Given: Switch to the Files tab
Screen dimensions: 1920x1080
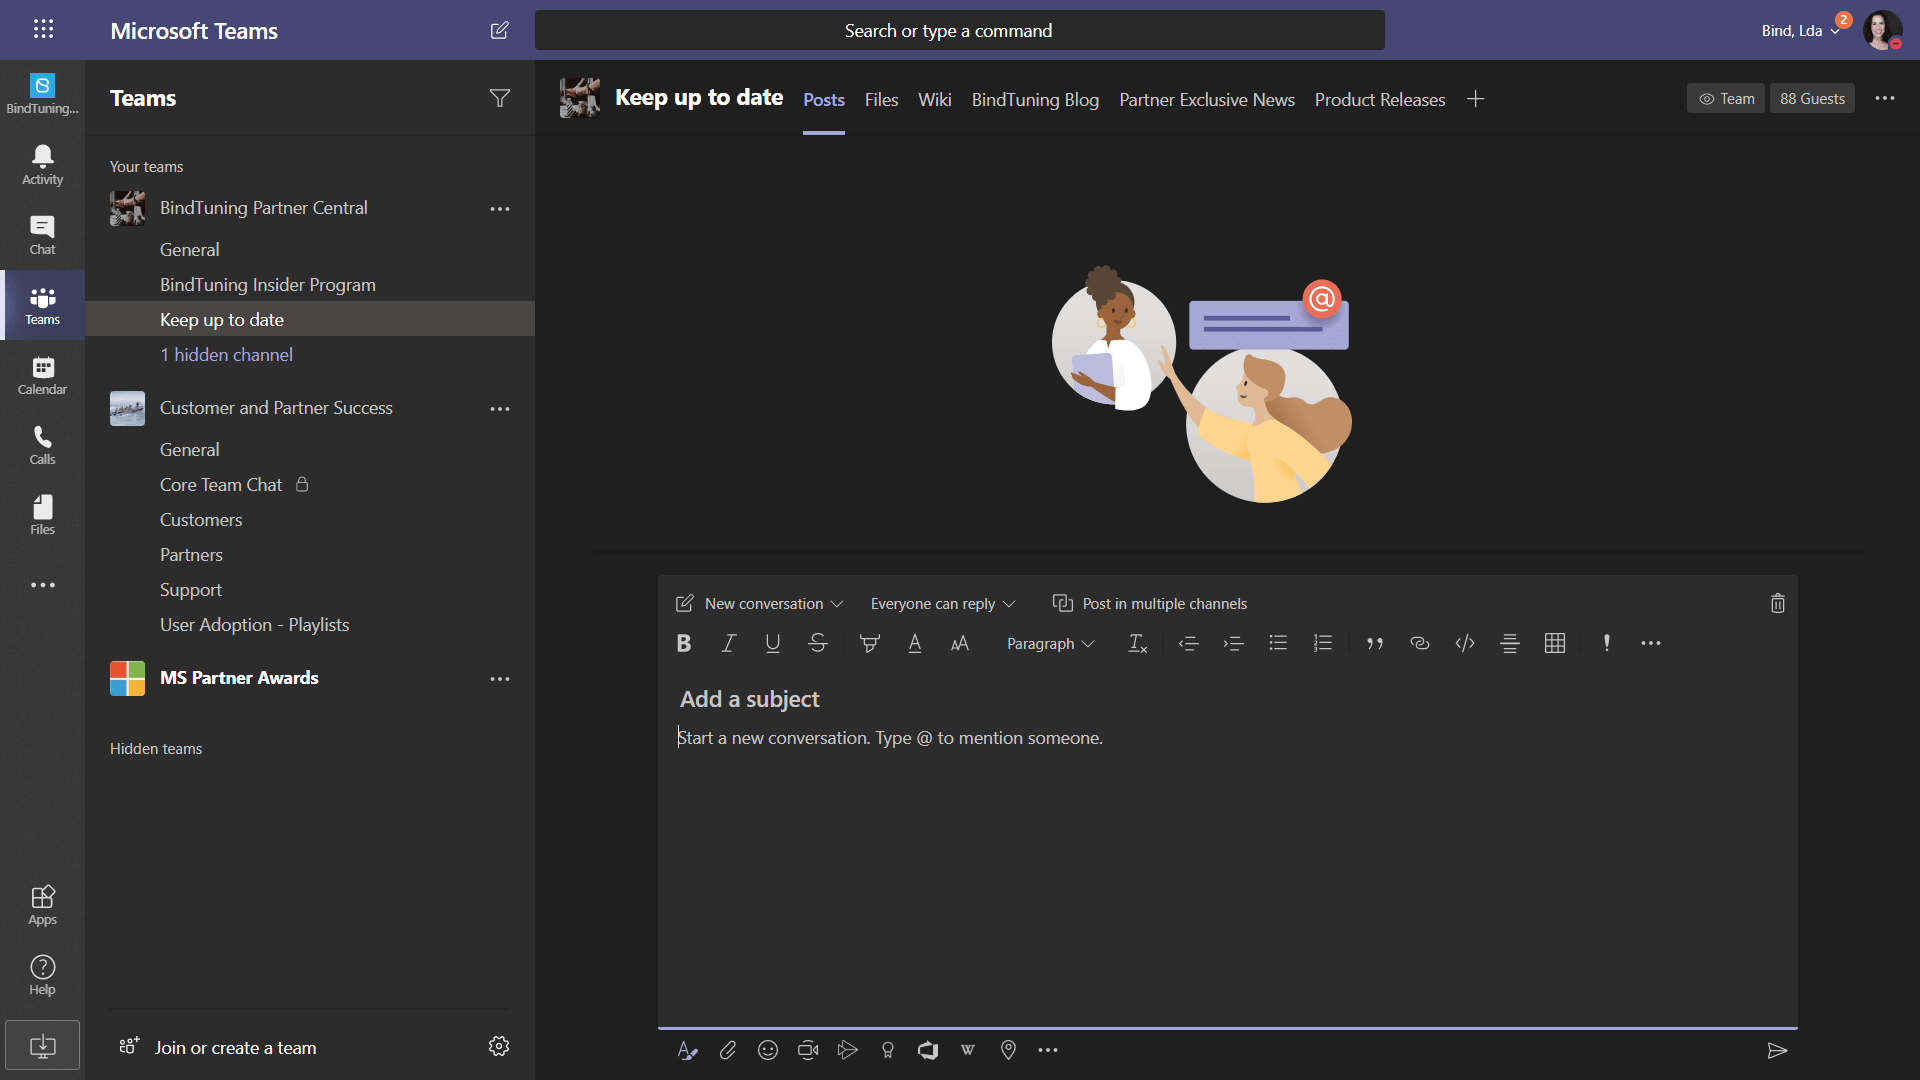Looking at the screenshot, I should point(881,99).
